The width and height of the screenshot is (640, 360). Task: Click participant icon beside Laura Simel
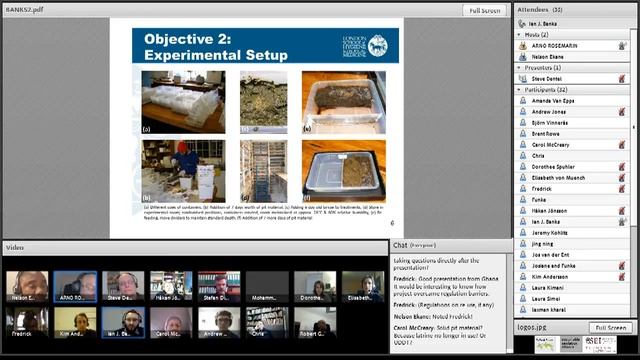523,299
